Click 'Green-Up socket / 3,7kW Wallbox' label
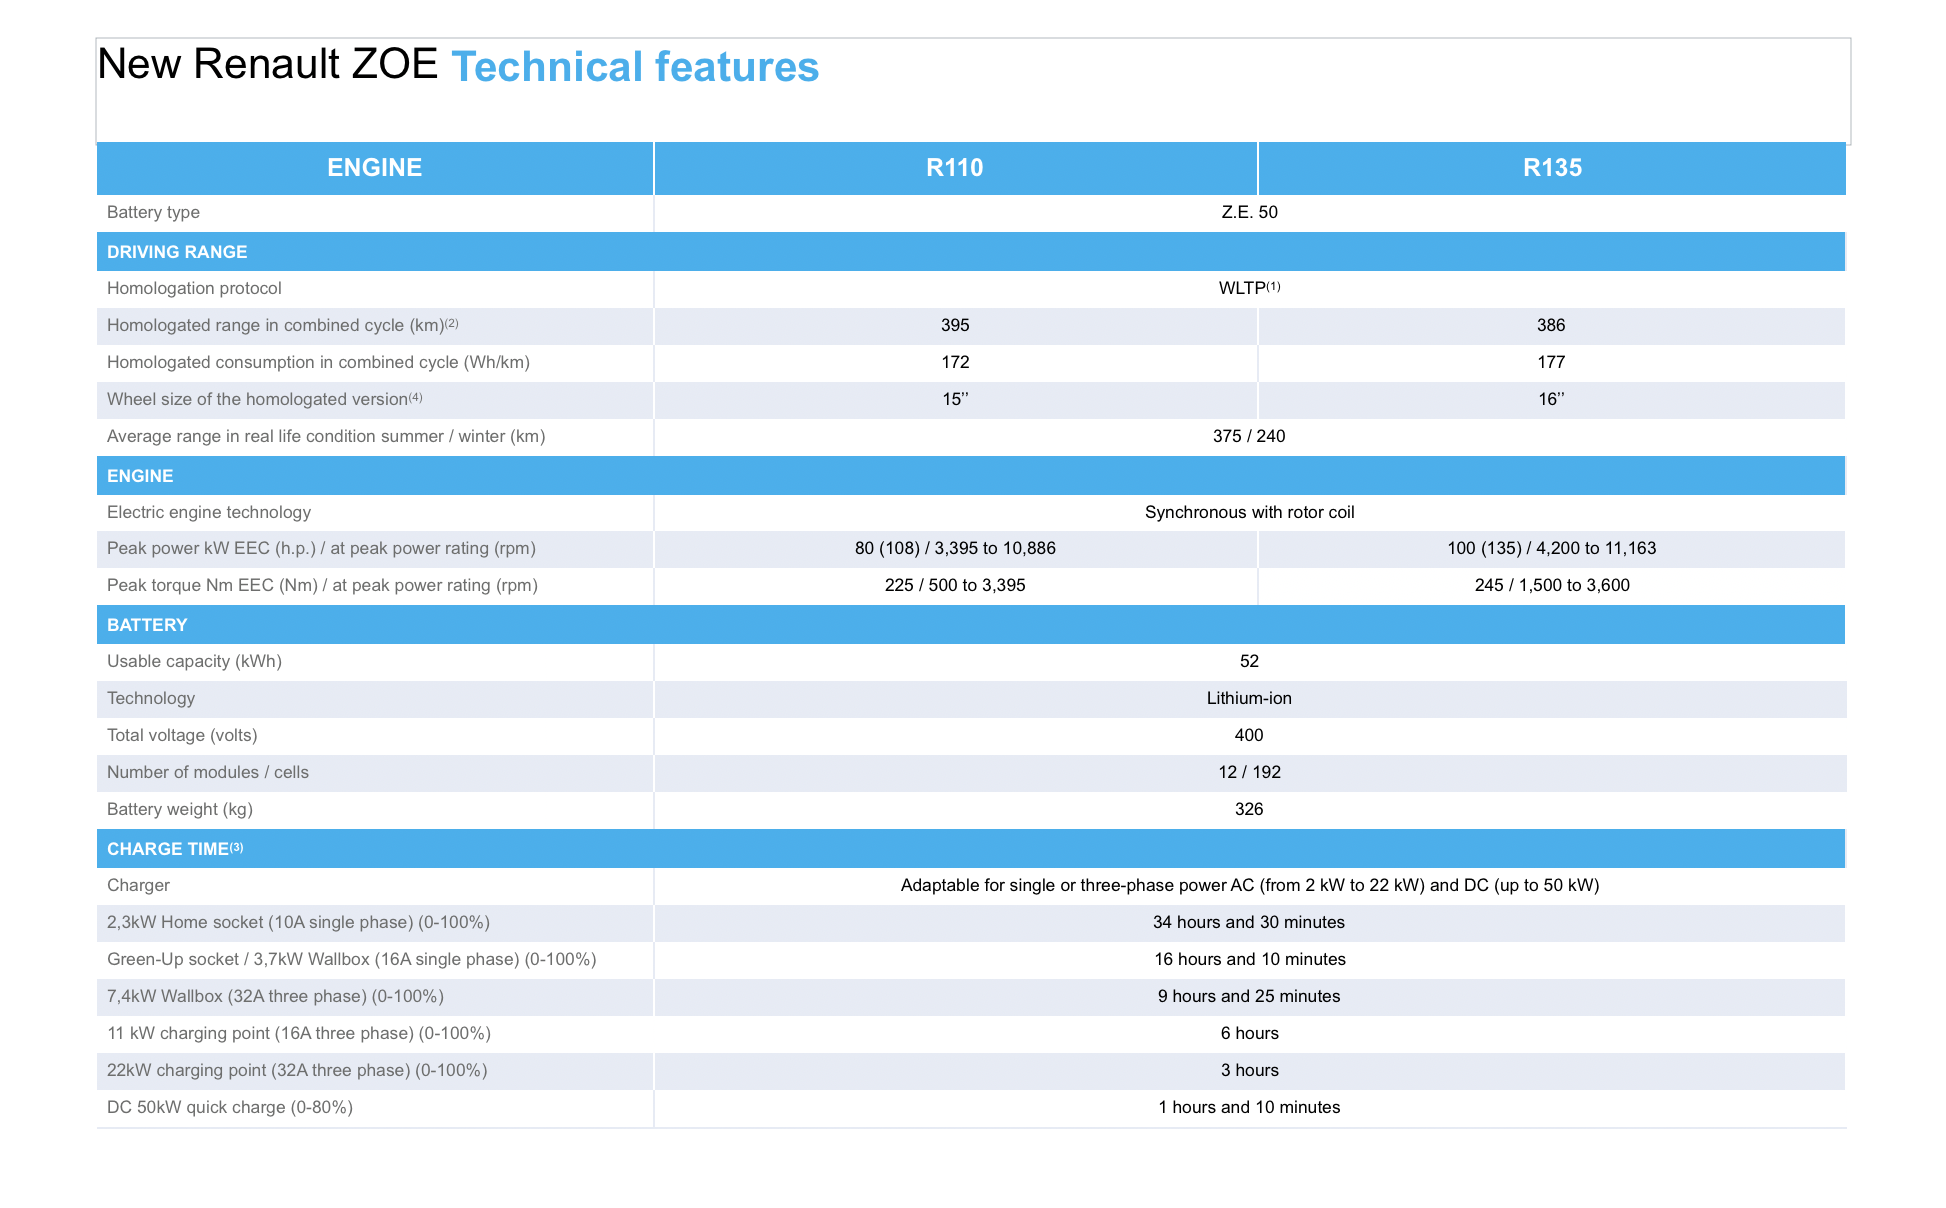 coord(352,959)
